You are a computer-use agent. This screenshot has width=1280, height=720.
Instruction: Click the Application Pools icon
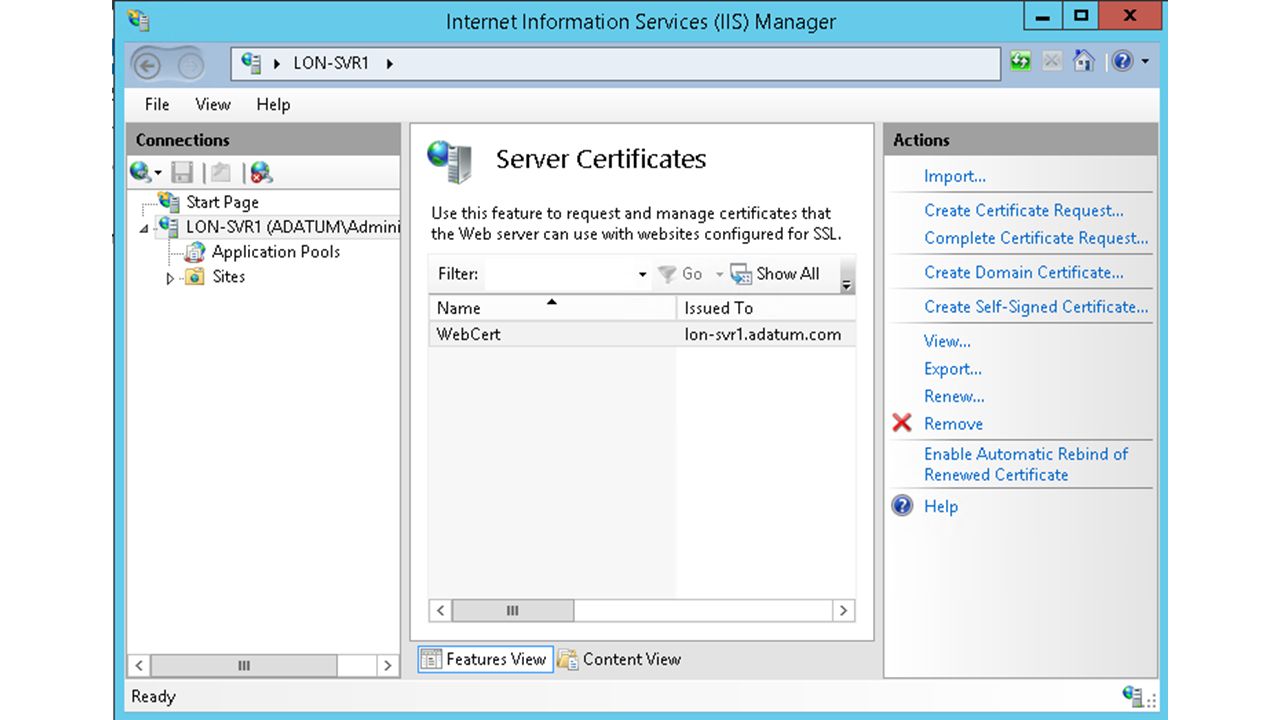194,252
